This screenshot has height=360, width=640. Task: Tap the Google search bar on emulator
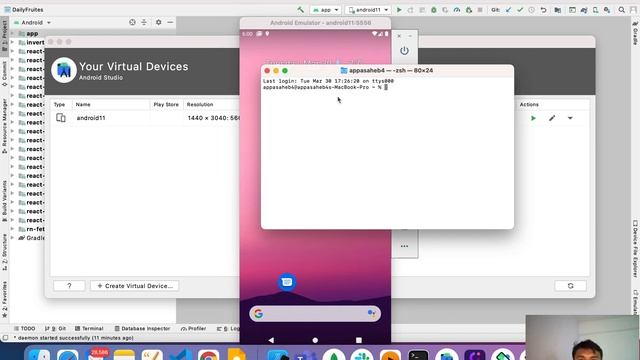pyautogui.click(x=315, y=313)
